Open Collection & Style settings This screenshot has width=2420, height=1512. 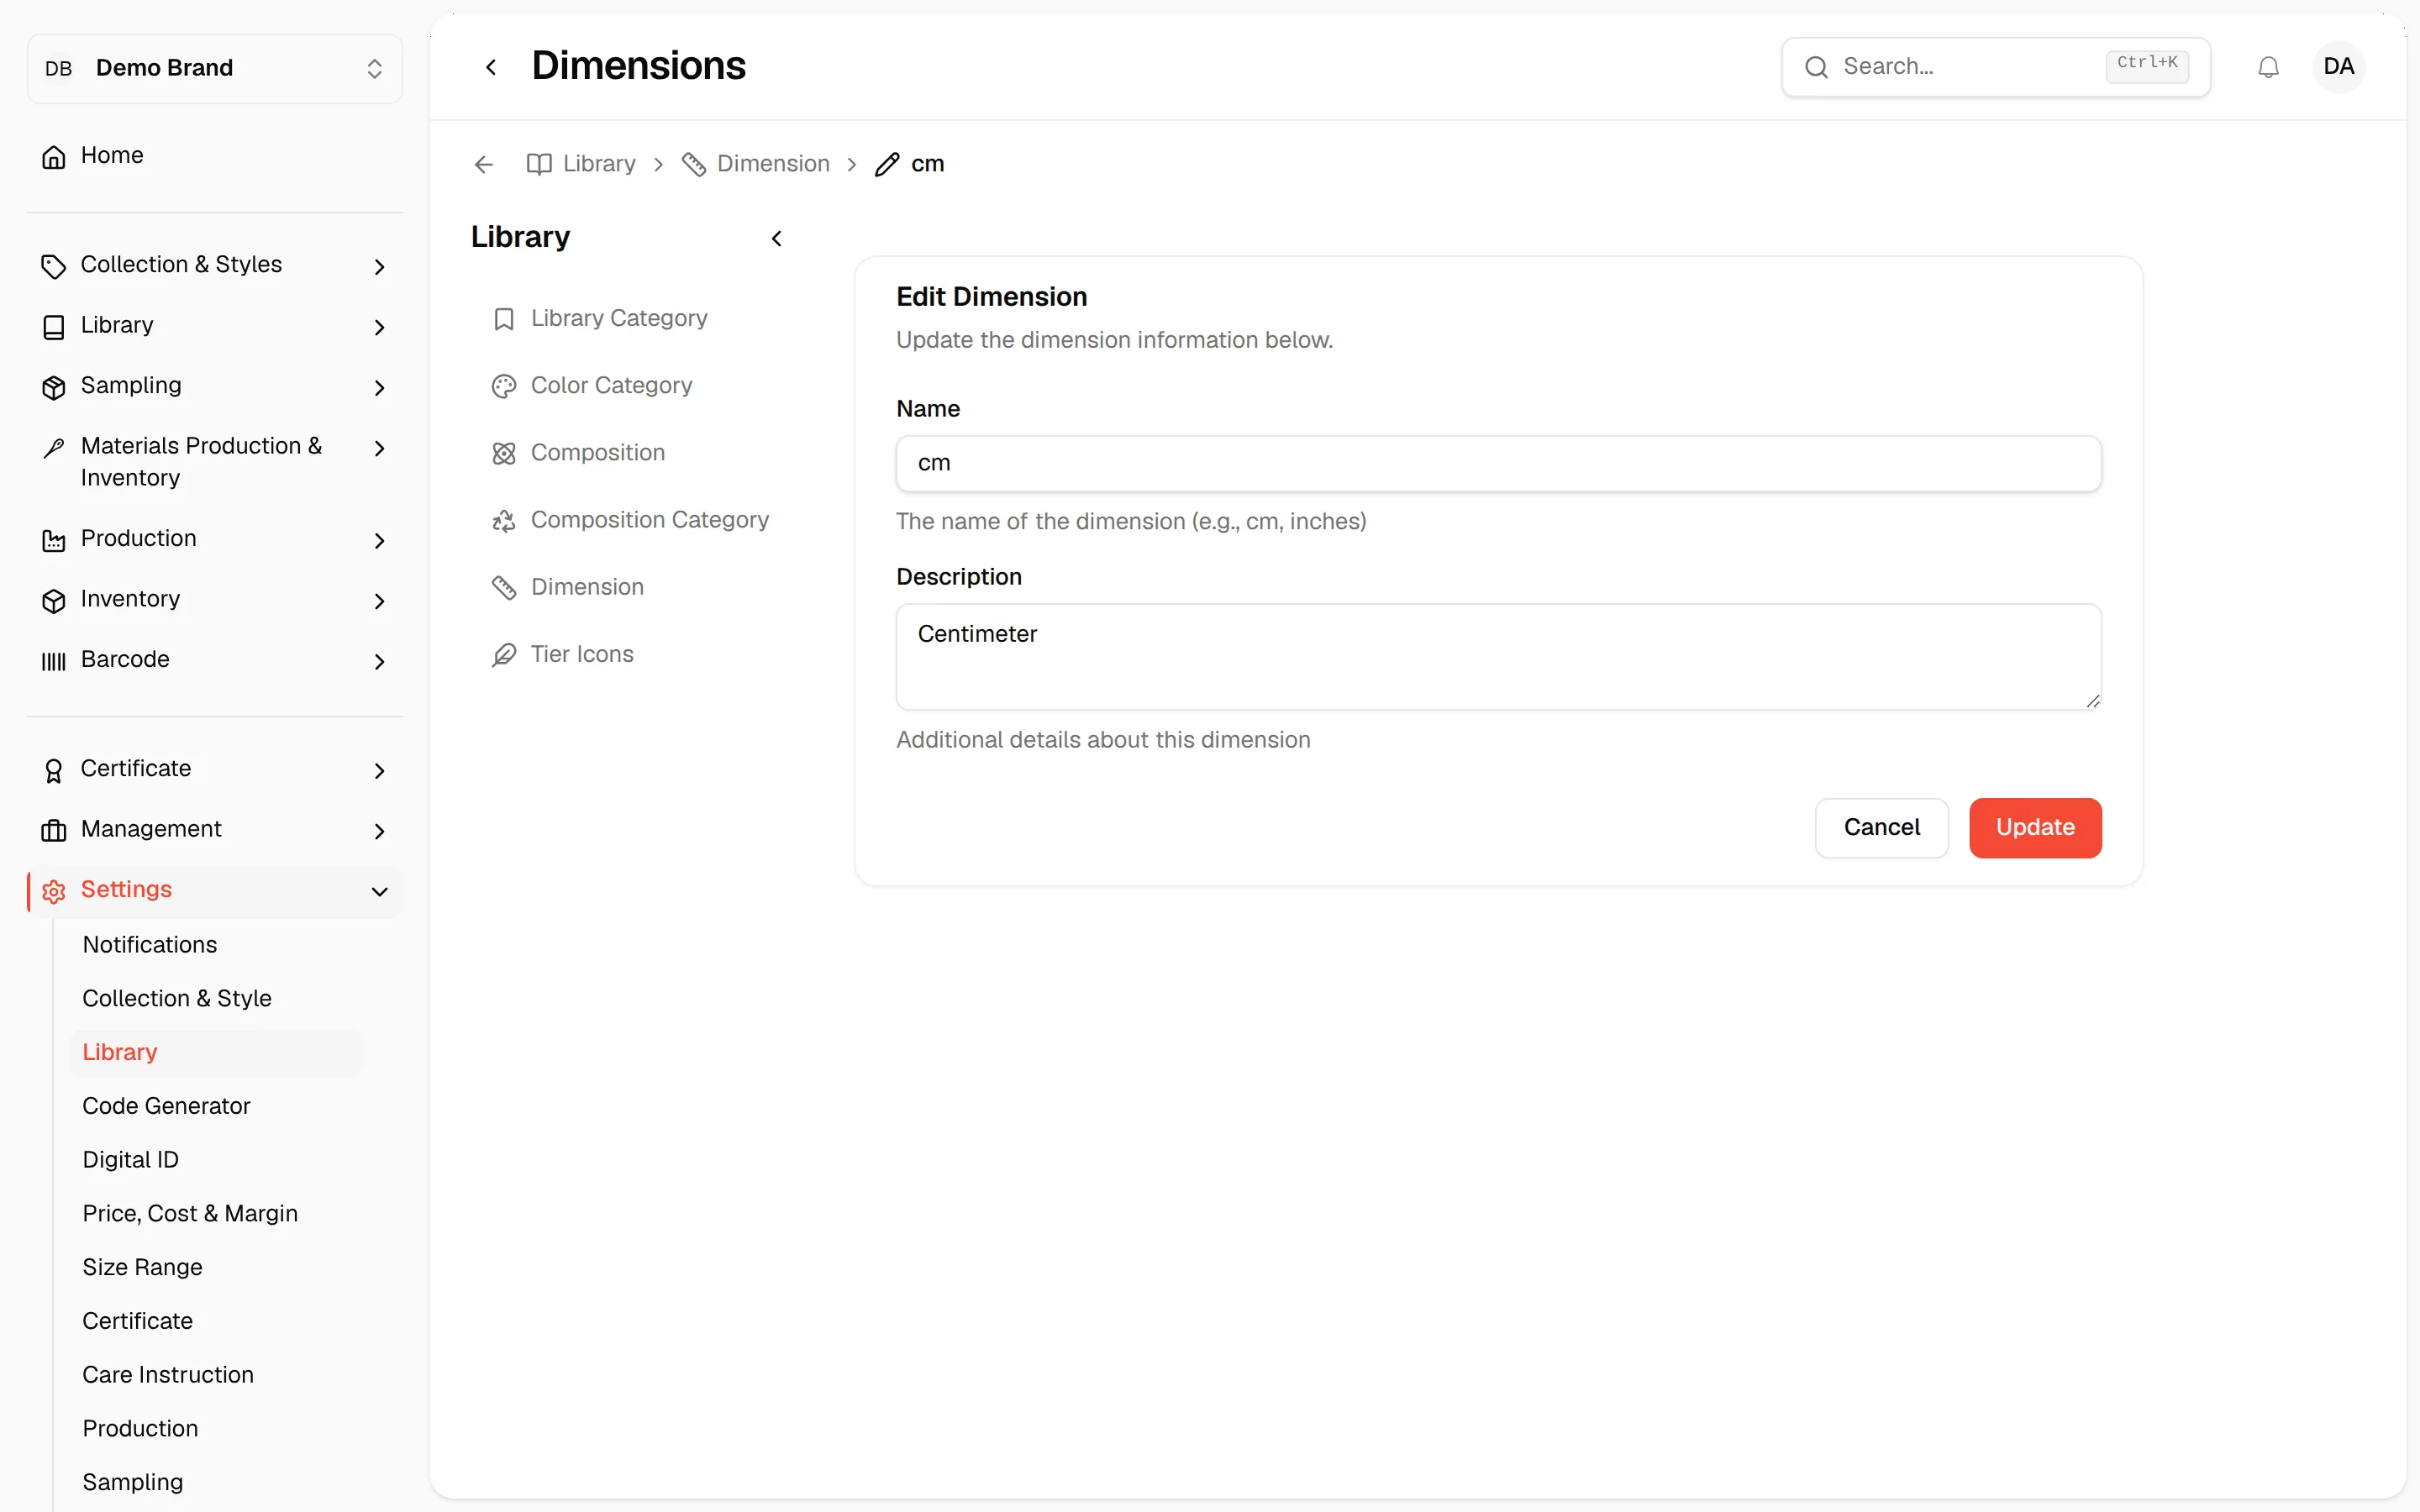click(177, 998)
